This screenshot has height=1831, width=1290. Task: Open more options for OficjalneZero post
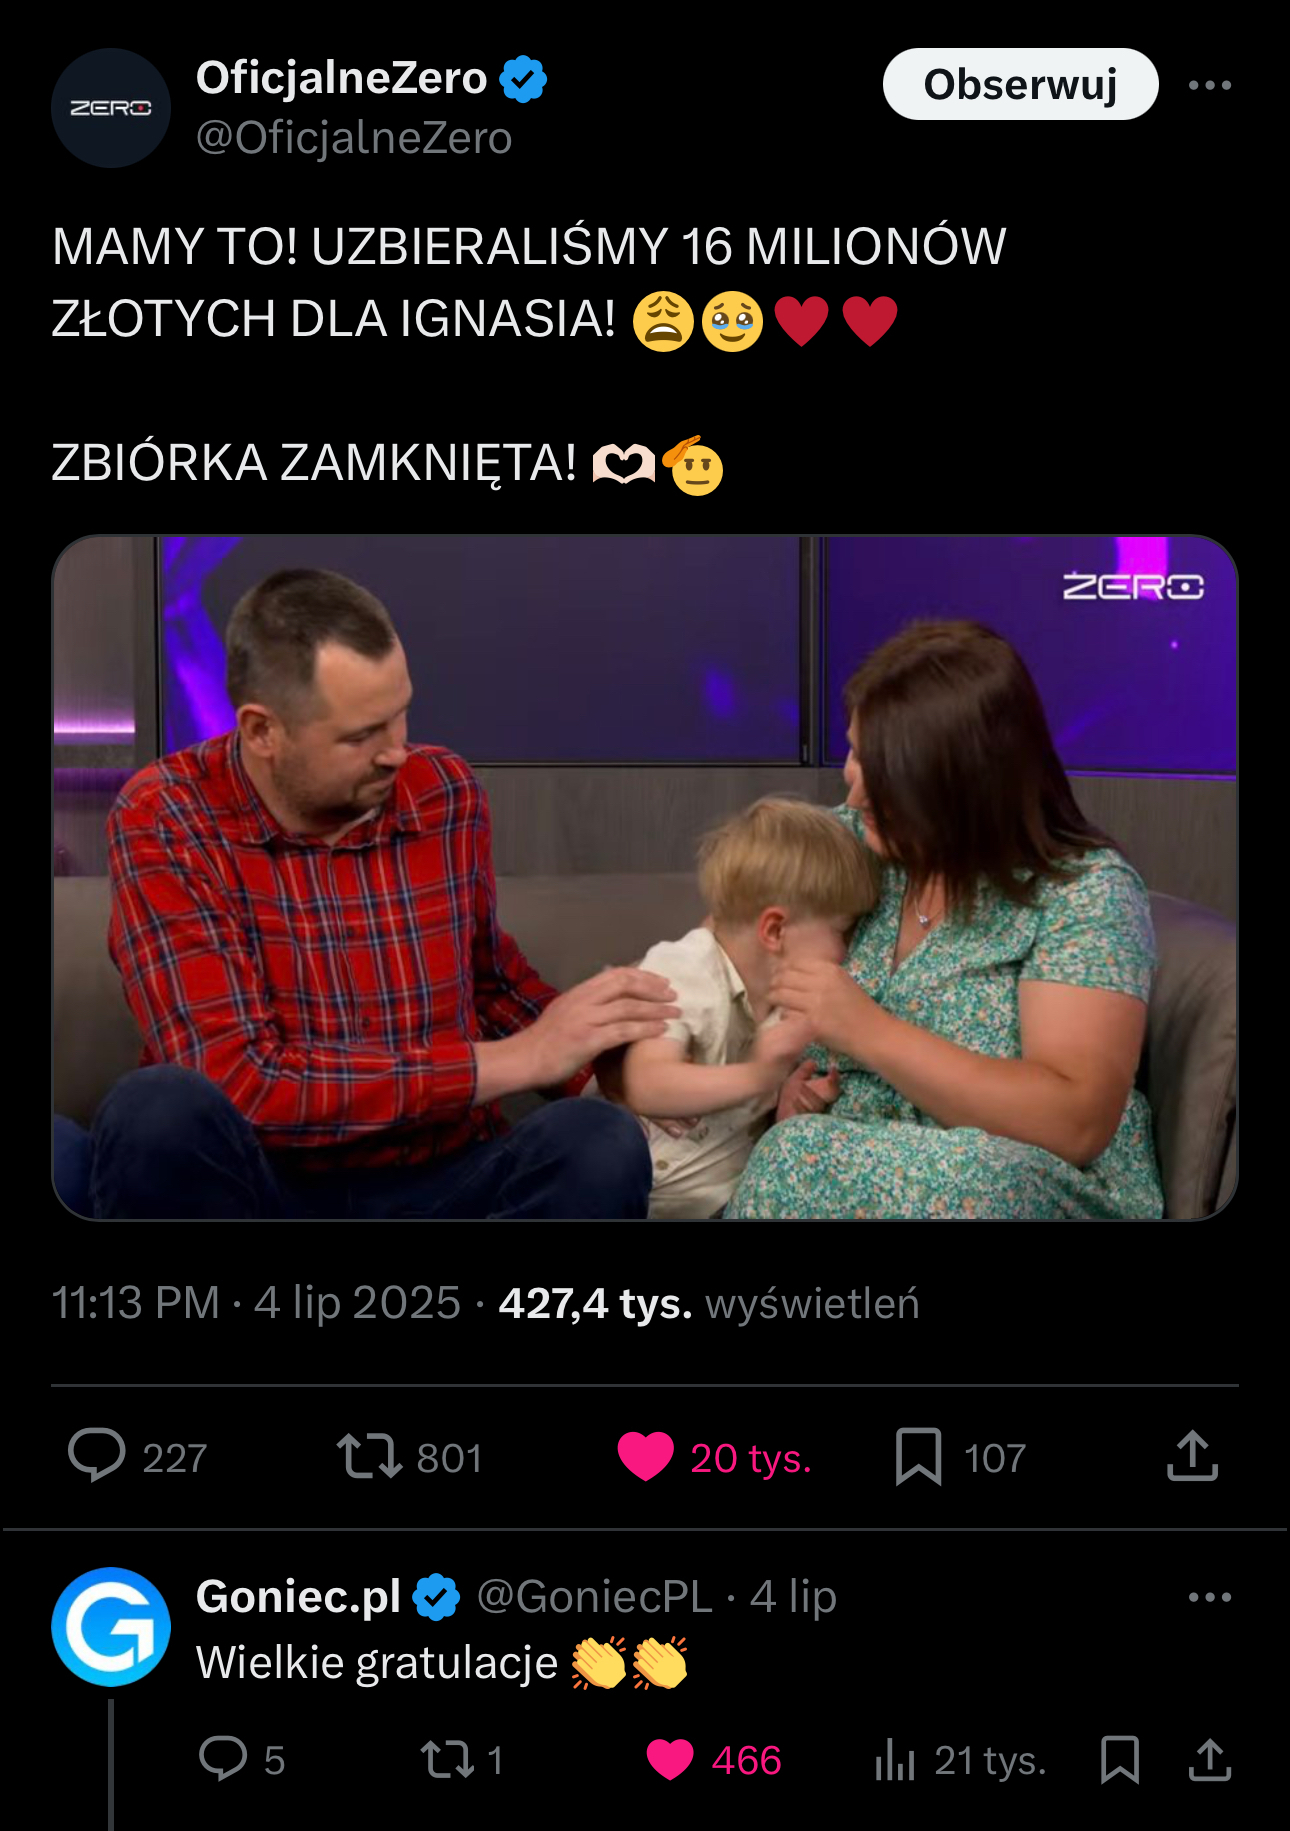point(1210,85)
